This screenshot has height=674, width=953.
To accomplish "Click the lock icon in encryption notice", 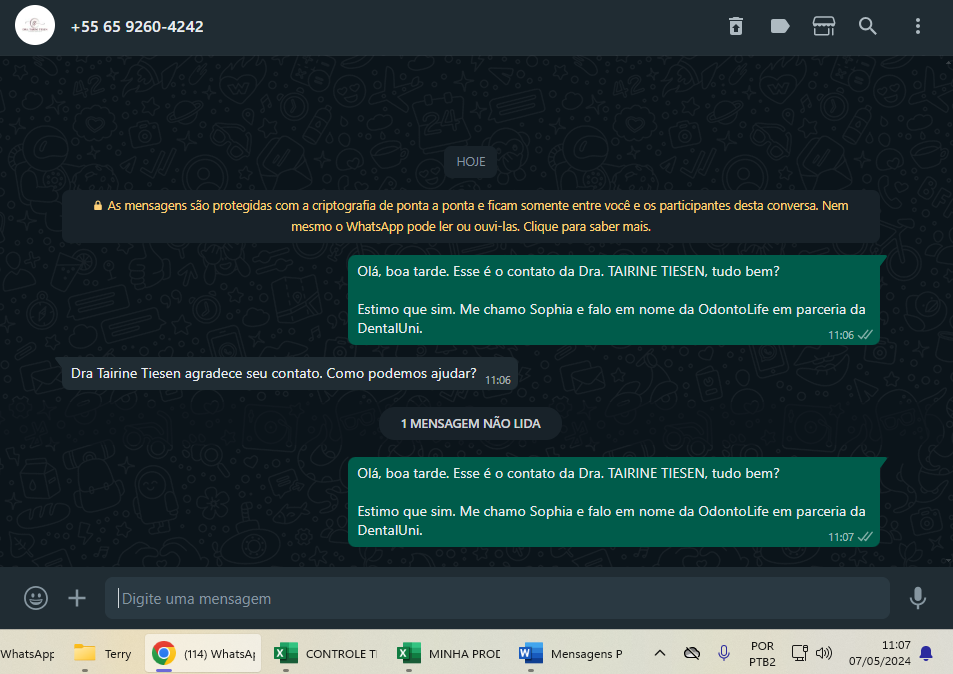I will click(98, 206).
